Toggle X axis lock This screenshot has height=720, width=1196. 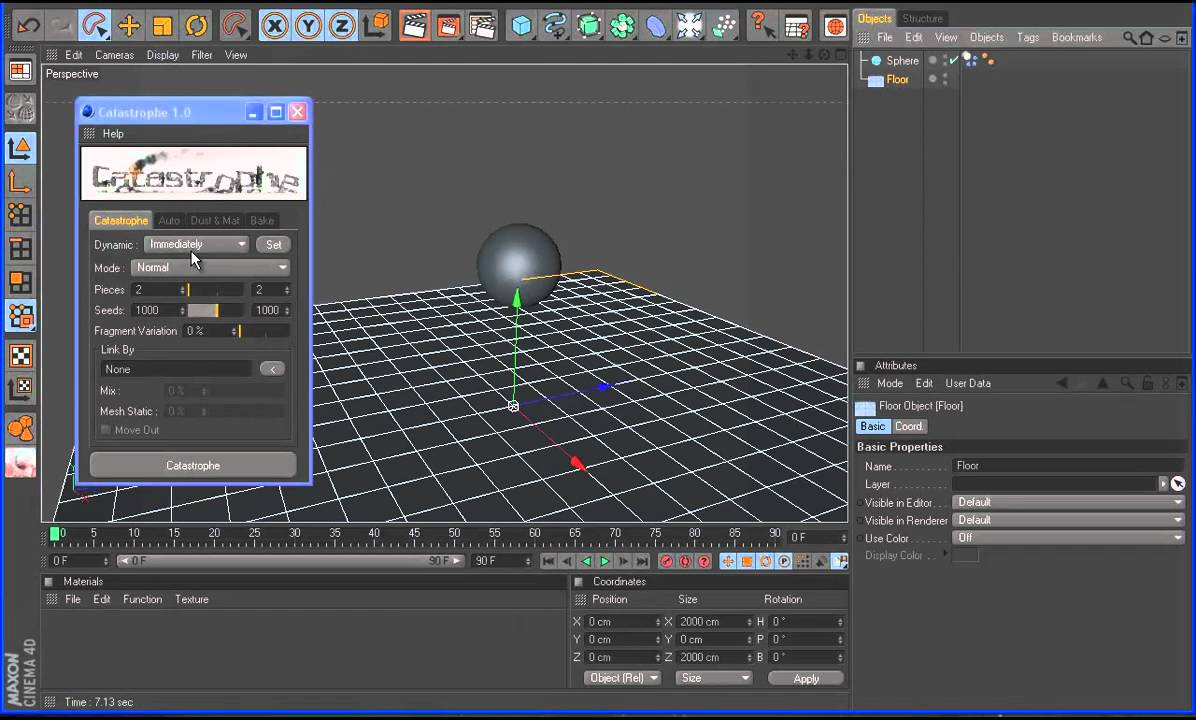274,27
